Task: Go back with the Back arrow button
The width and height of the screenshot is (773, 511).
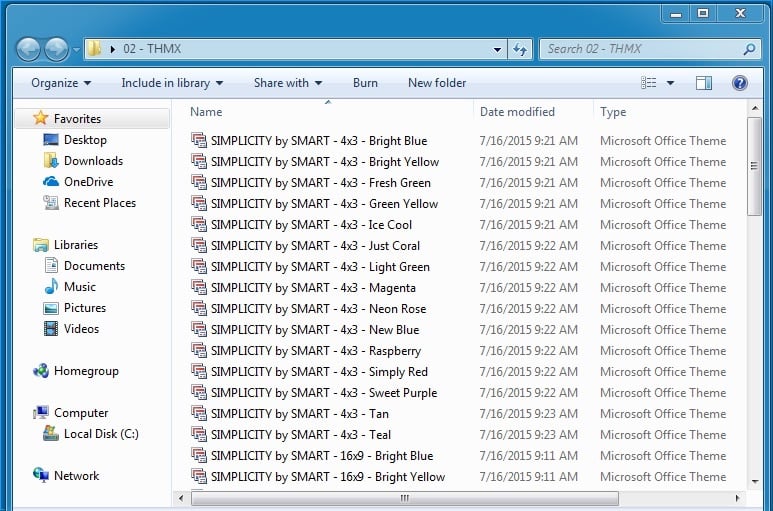Action: [x=28, y=49]
